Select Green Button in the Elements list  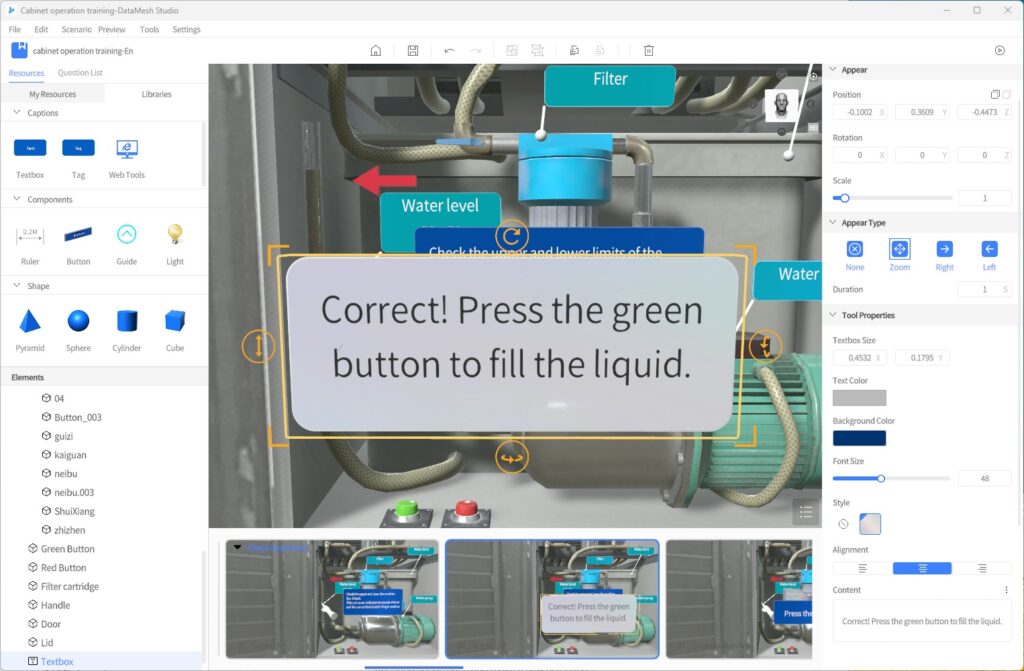tap(67, 549)
